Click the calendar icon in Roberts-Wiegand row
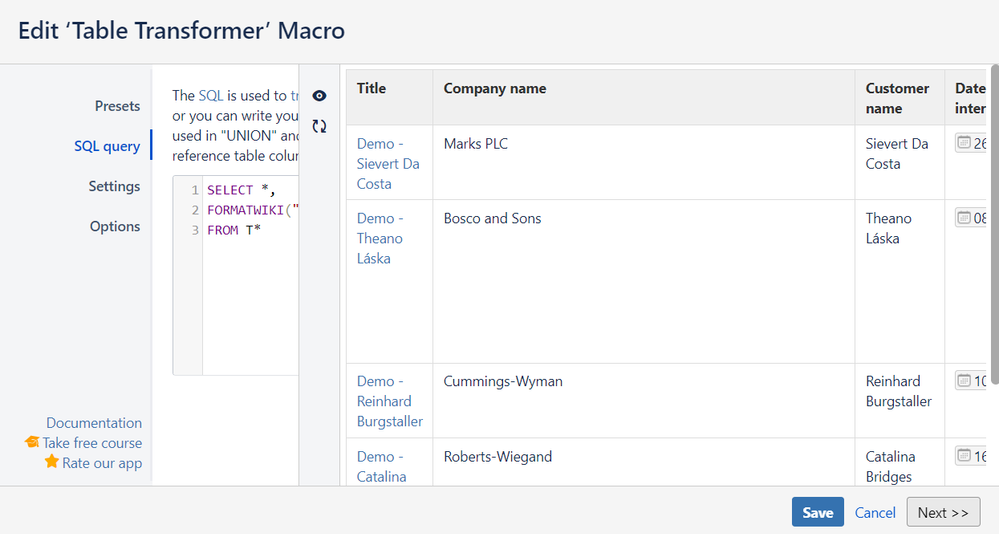 (x=964, y=455)
